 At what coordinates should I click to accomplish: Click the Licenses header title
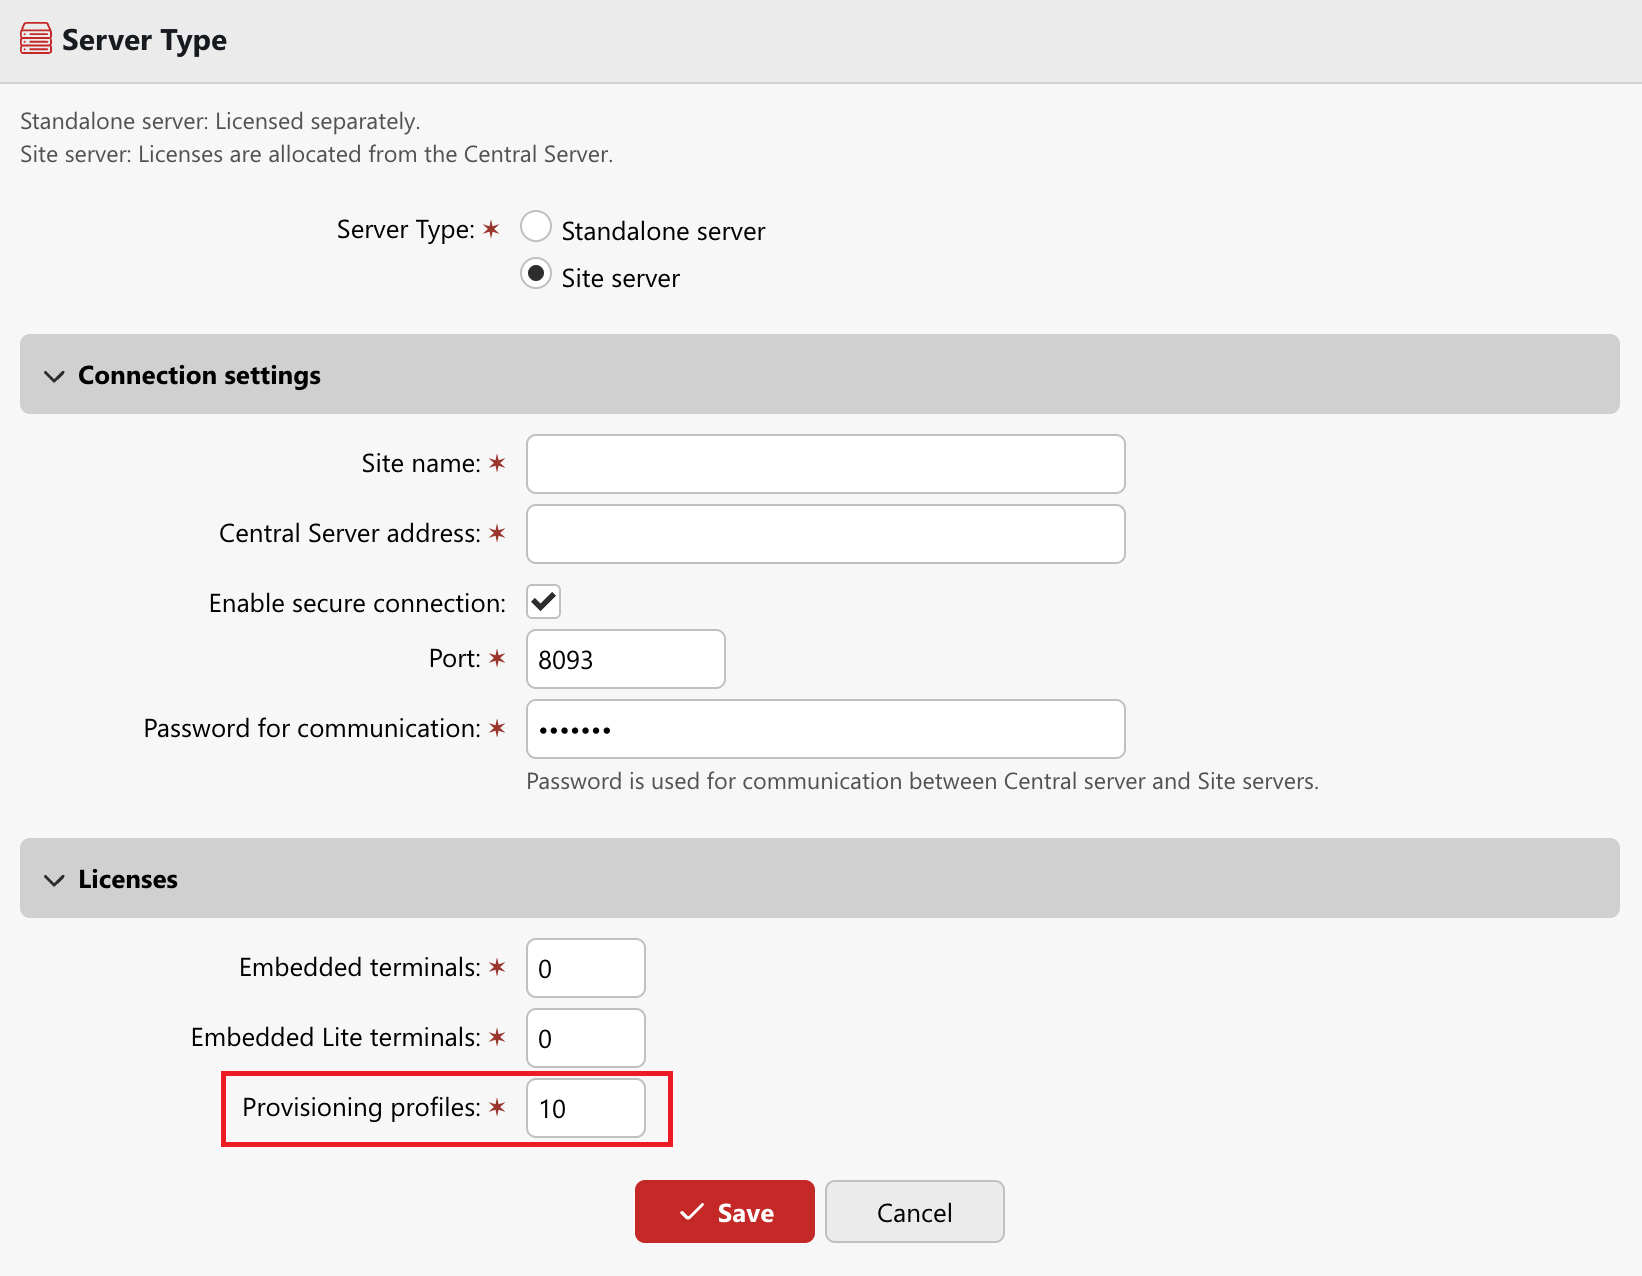pos(128,879)
